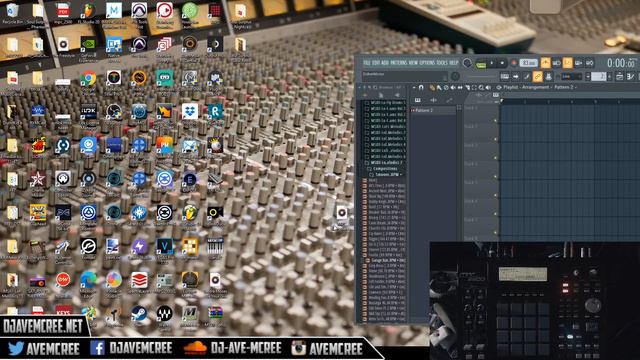Launch Steam from the desktop
The height and width of the screenshot is (360, 640).
tap(139, 314)
